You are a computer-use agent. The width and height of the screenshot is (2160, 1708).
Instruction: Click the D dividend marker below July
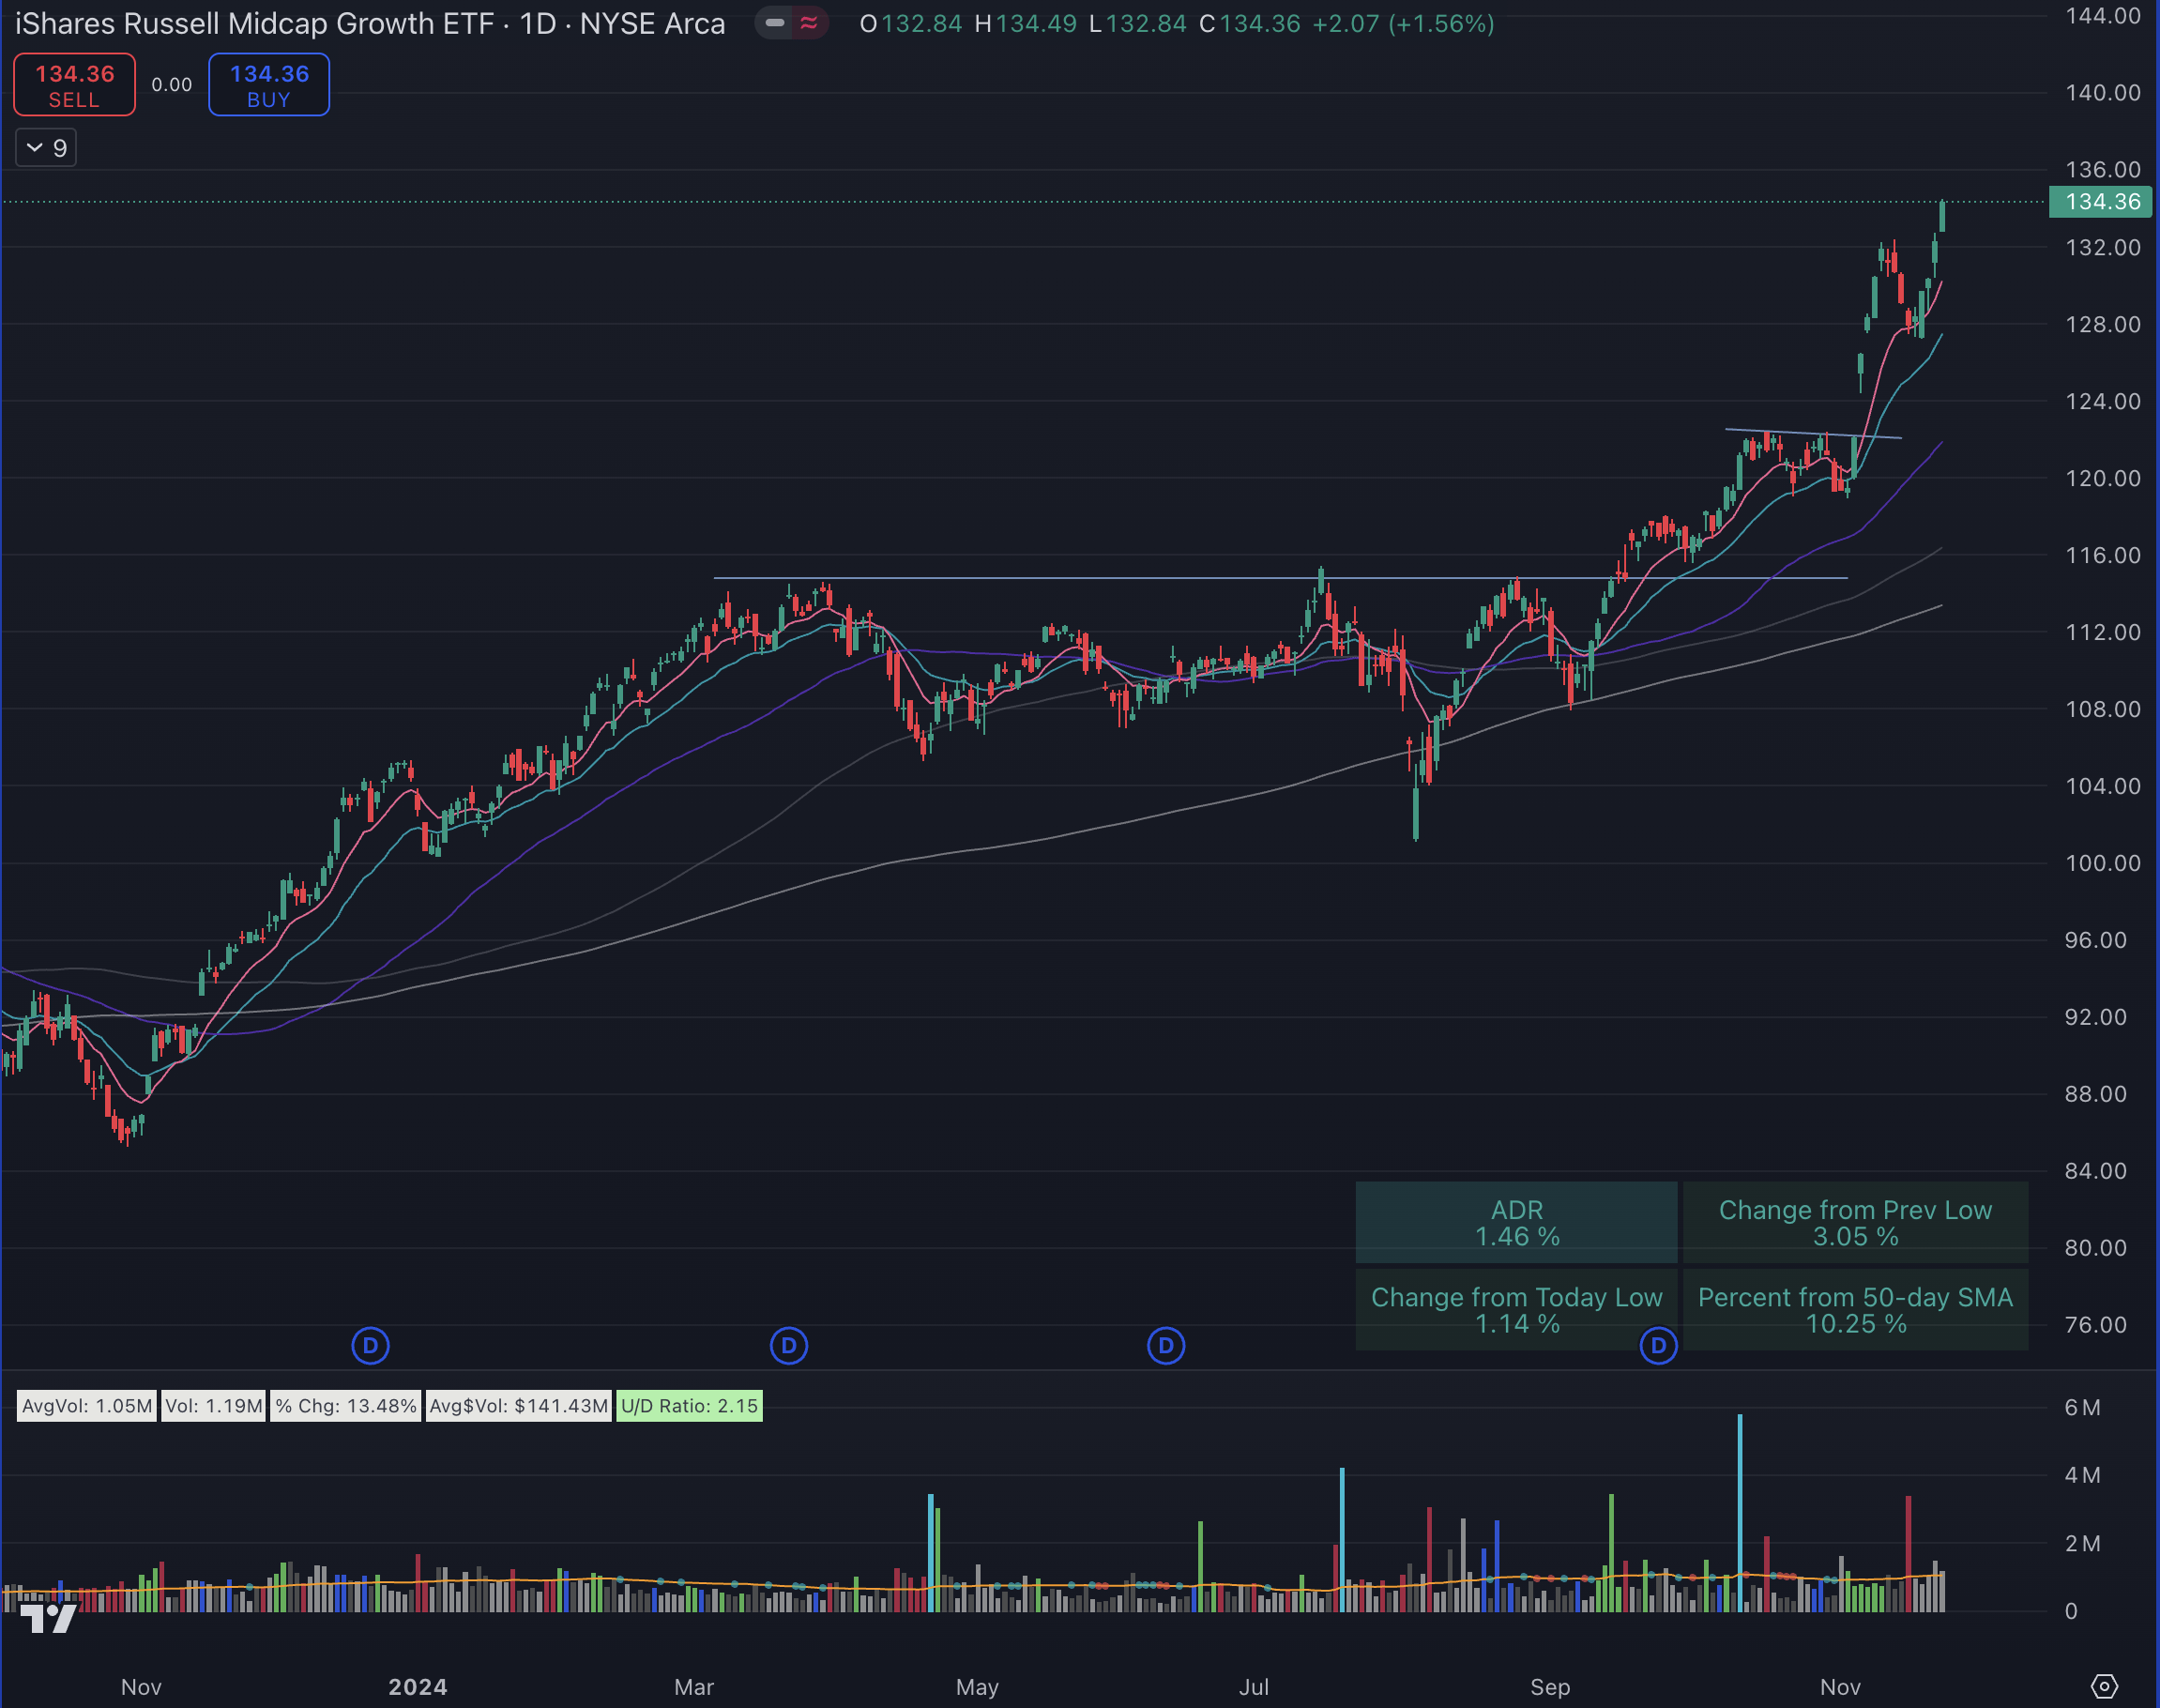1164,1346
